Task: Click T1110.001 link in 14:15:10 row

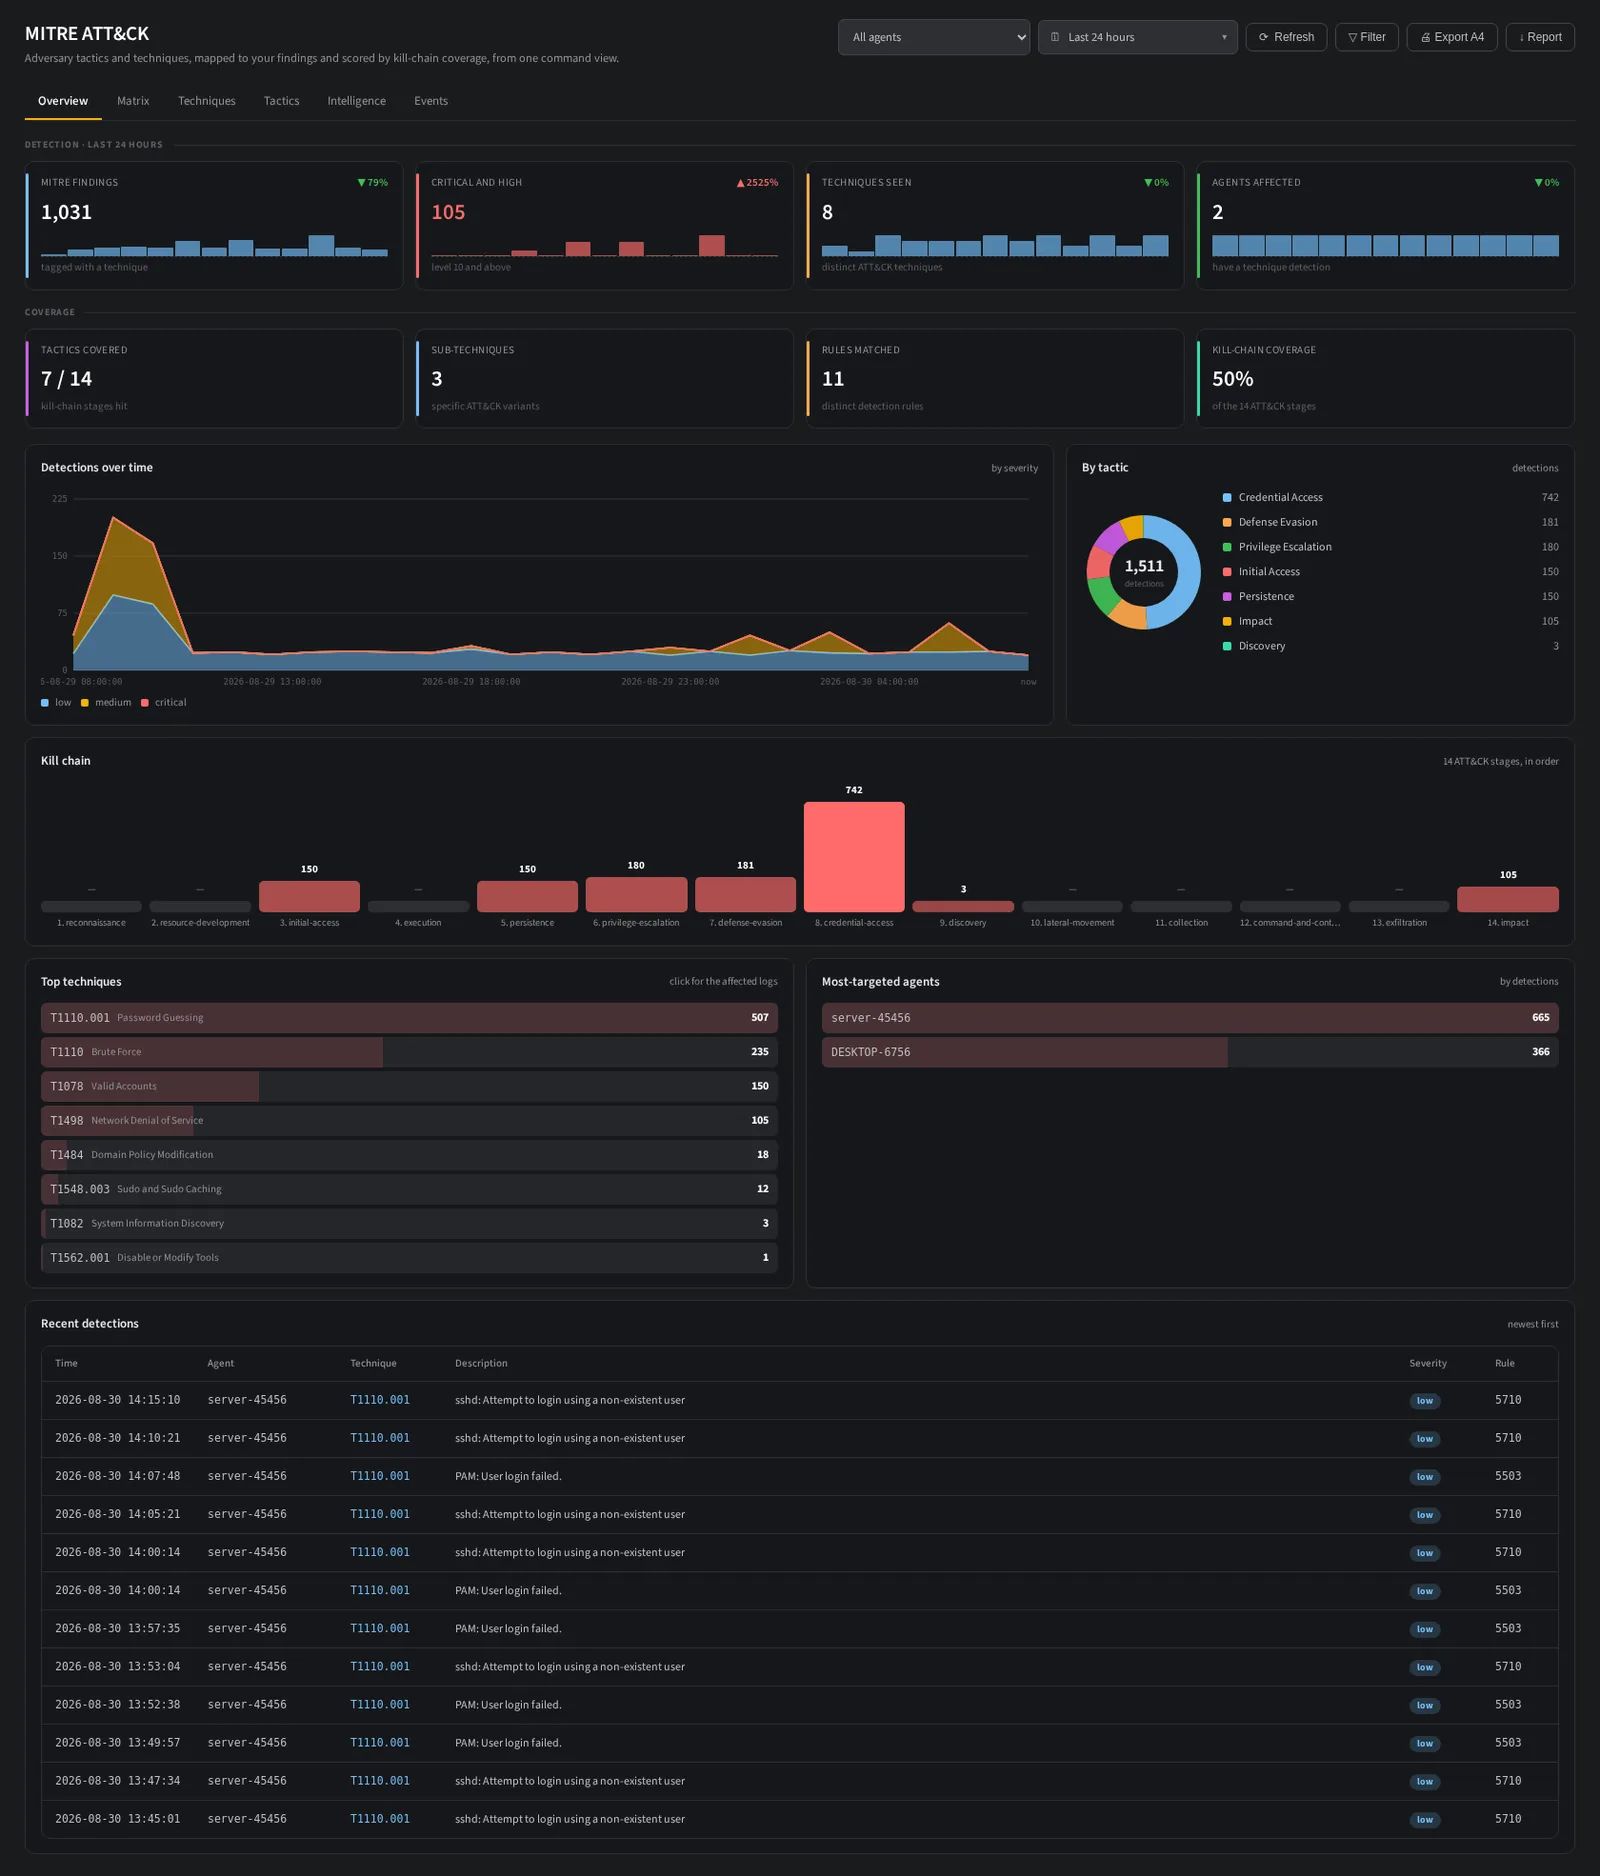Action: (380, 1400)
